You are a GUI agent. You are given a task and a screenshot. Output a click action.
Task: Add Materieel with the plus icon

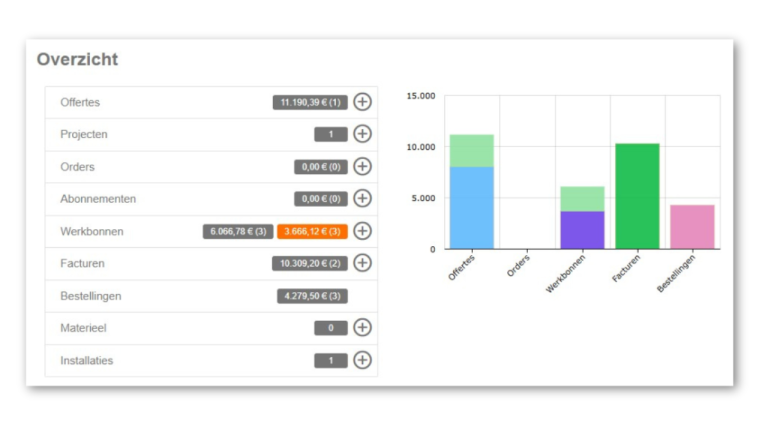[362, 328]
